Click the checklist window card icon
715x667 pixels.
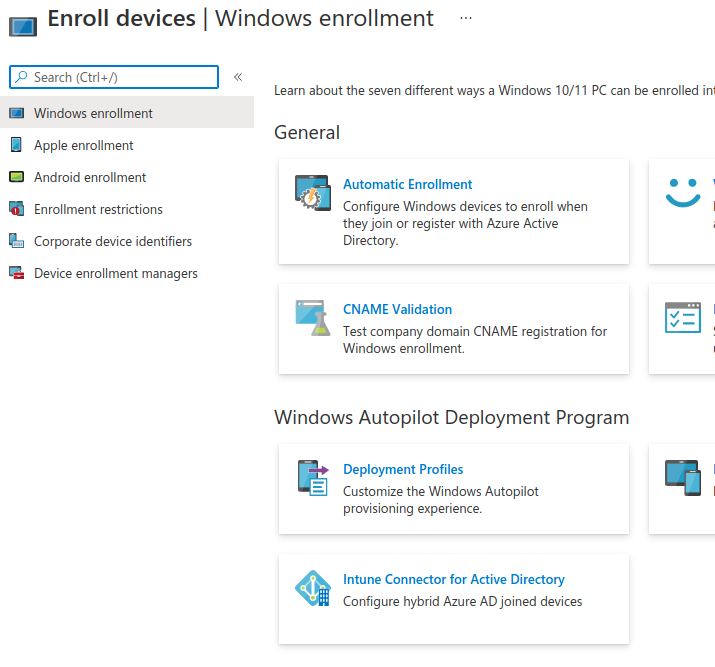(683, 317)
